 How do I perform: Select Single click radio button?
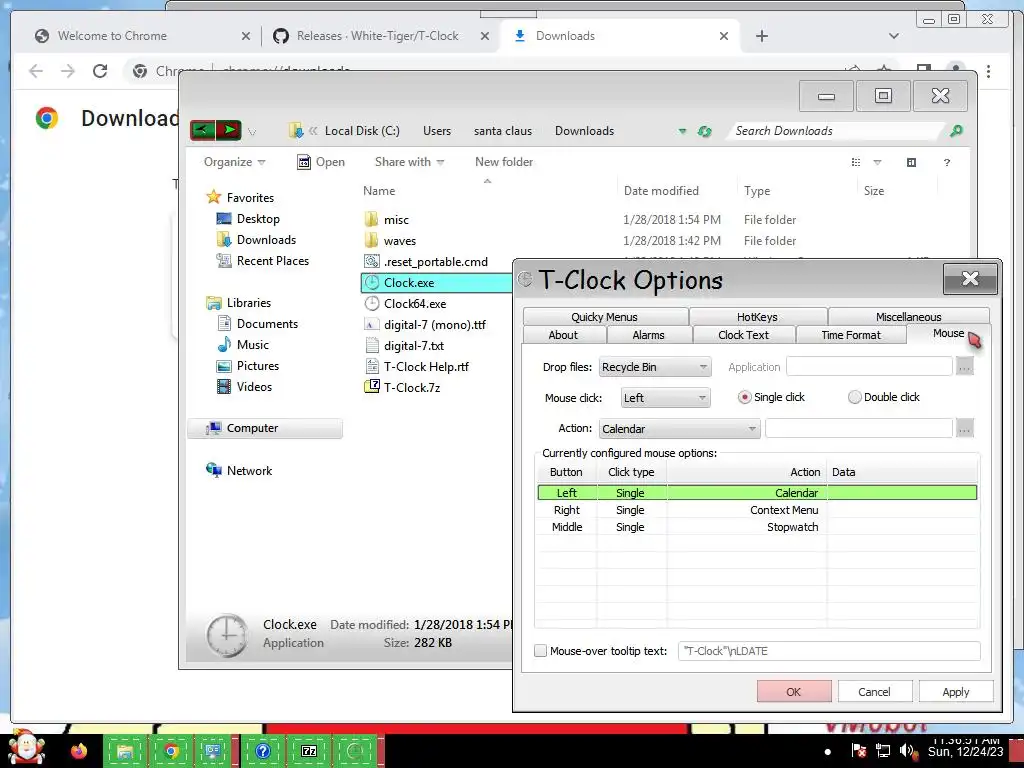[744, 397]
